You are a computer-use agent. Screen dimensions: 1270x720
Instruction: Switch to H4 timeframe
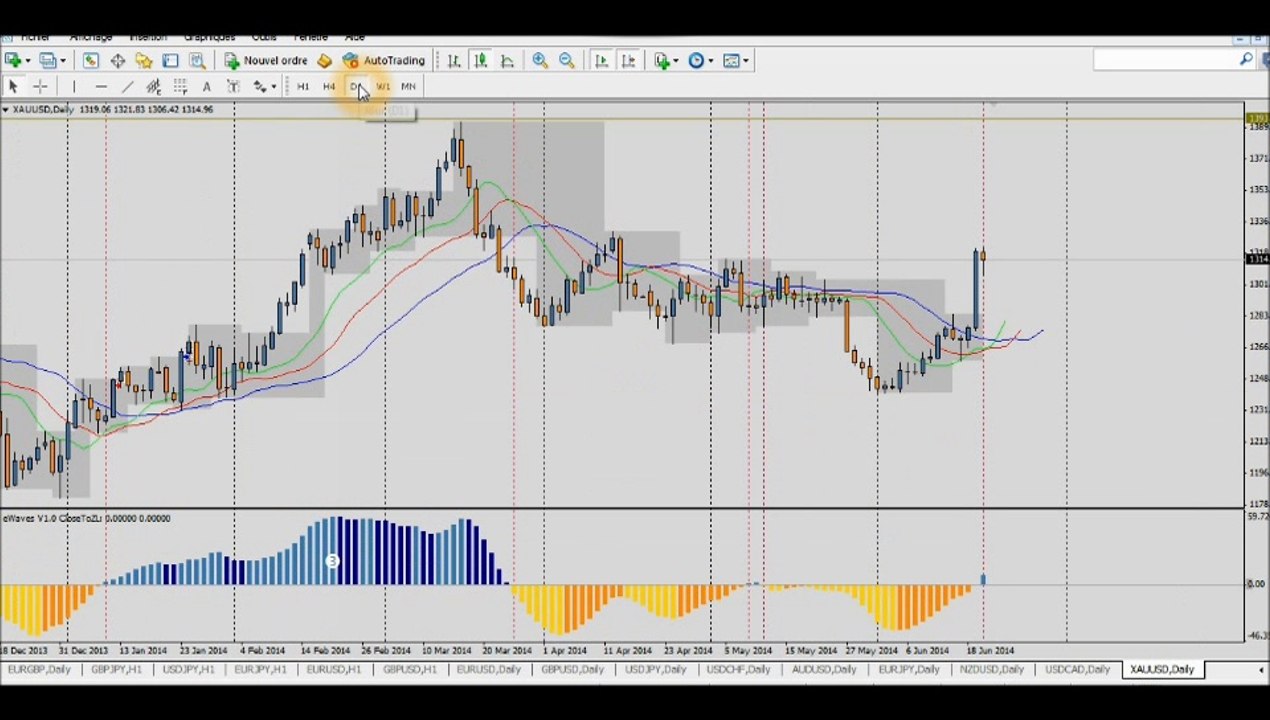(x=329, y=87)
